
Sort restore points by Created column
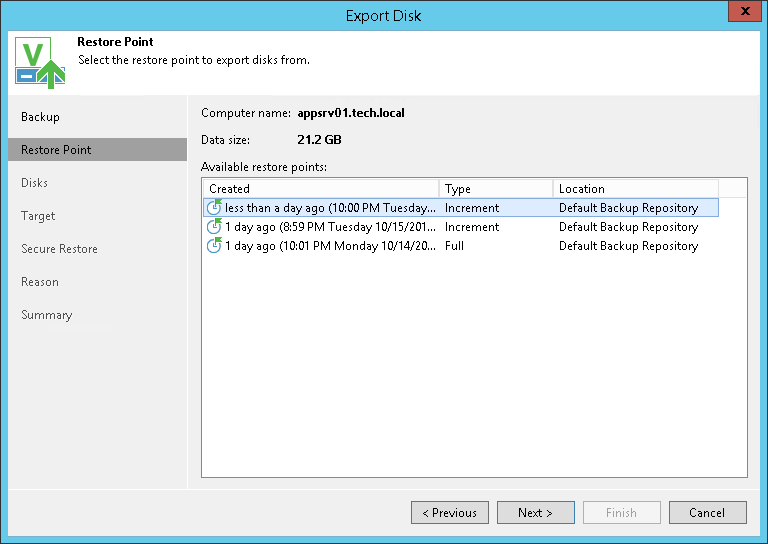pos(321,189)
